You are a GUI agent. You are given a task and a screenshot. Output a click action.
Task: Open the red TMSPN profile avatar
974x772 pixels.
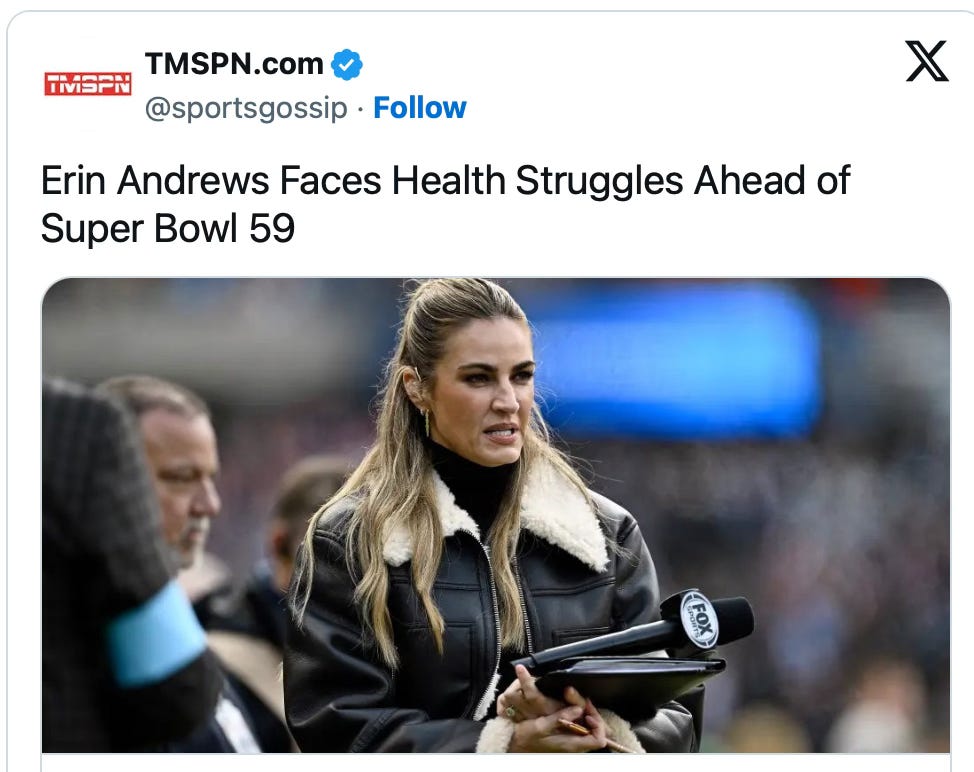click(x=88, y=83)
